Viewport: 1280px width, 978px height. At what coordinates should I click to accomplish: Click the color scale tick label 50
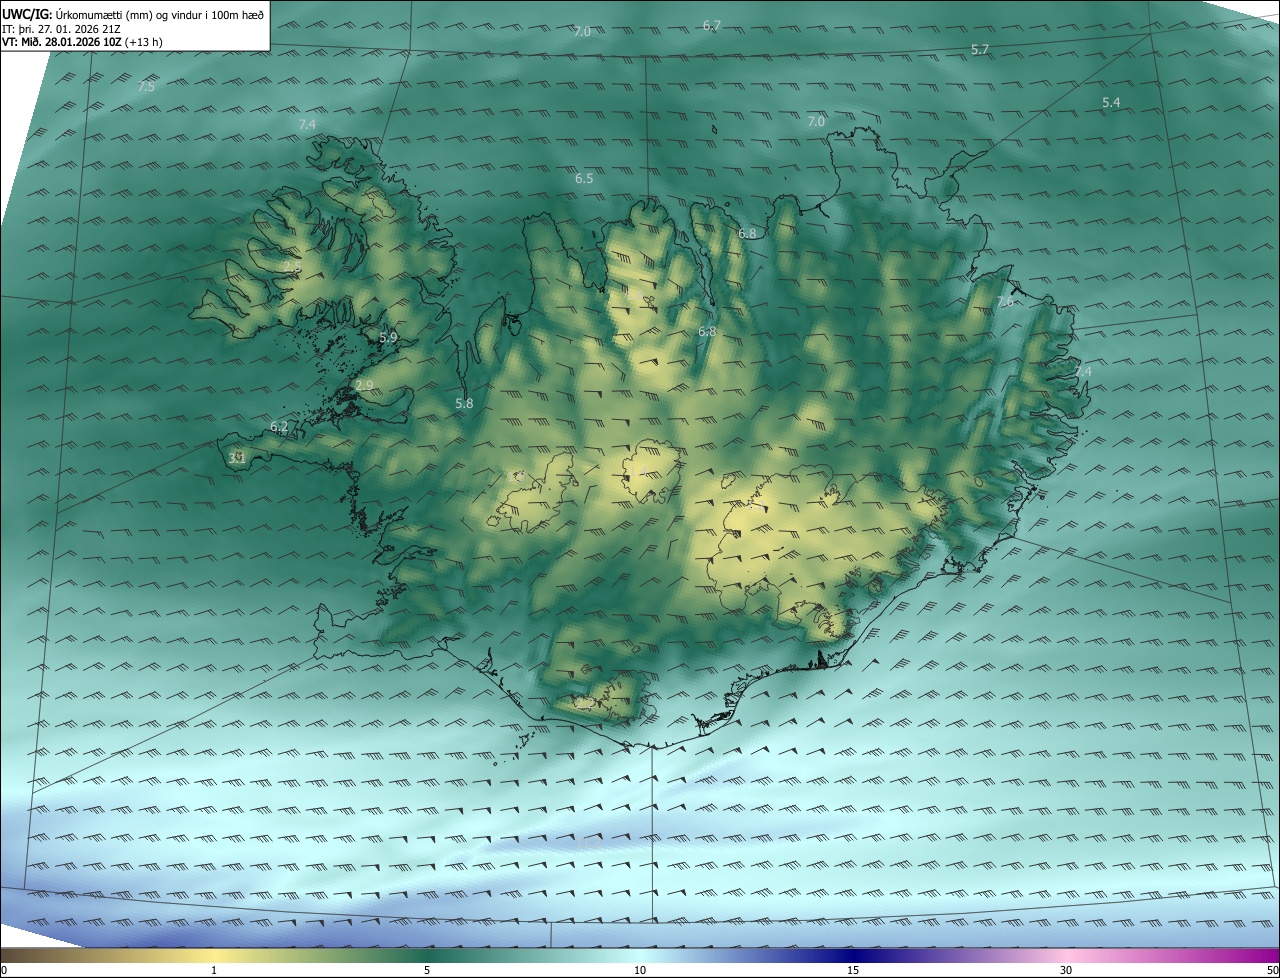point(1272,970)
